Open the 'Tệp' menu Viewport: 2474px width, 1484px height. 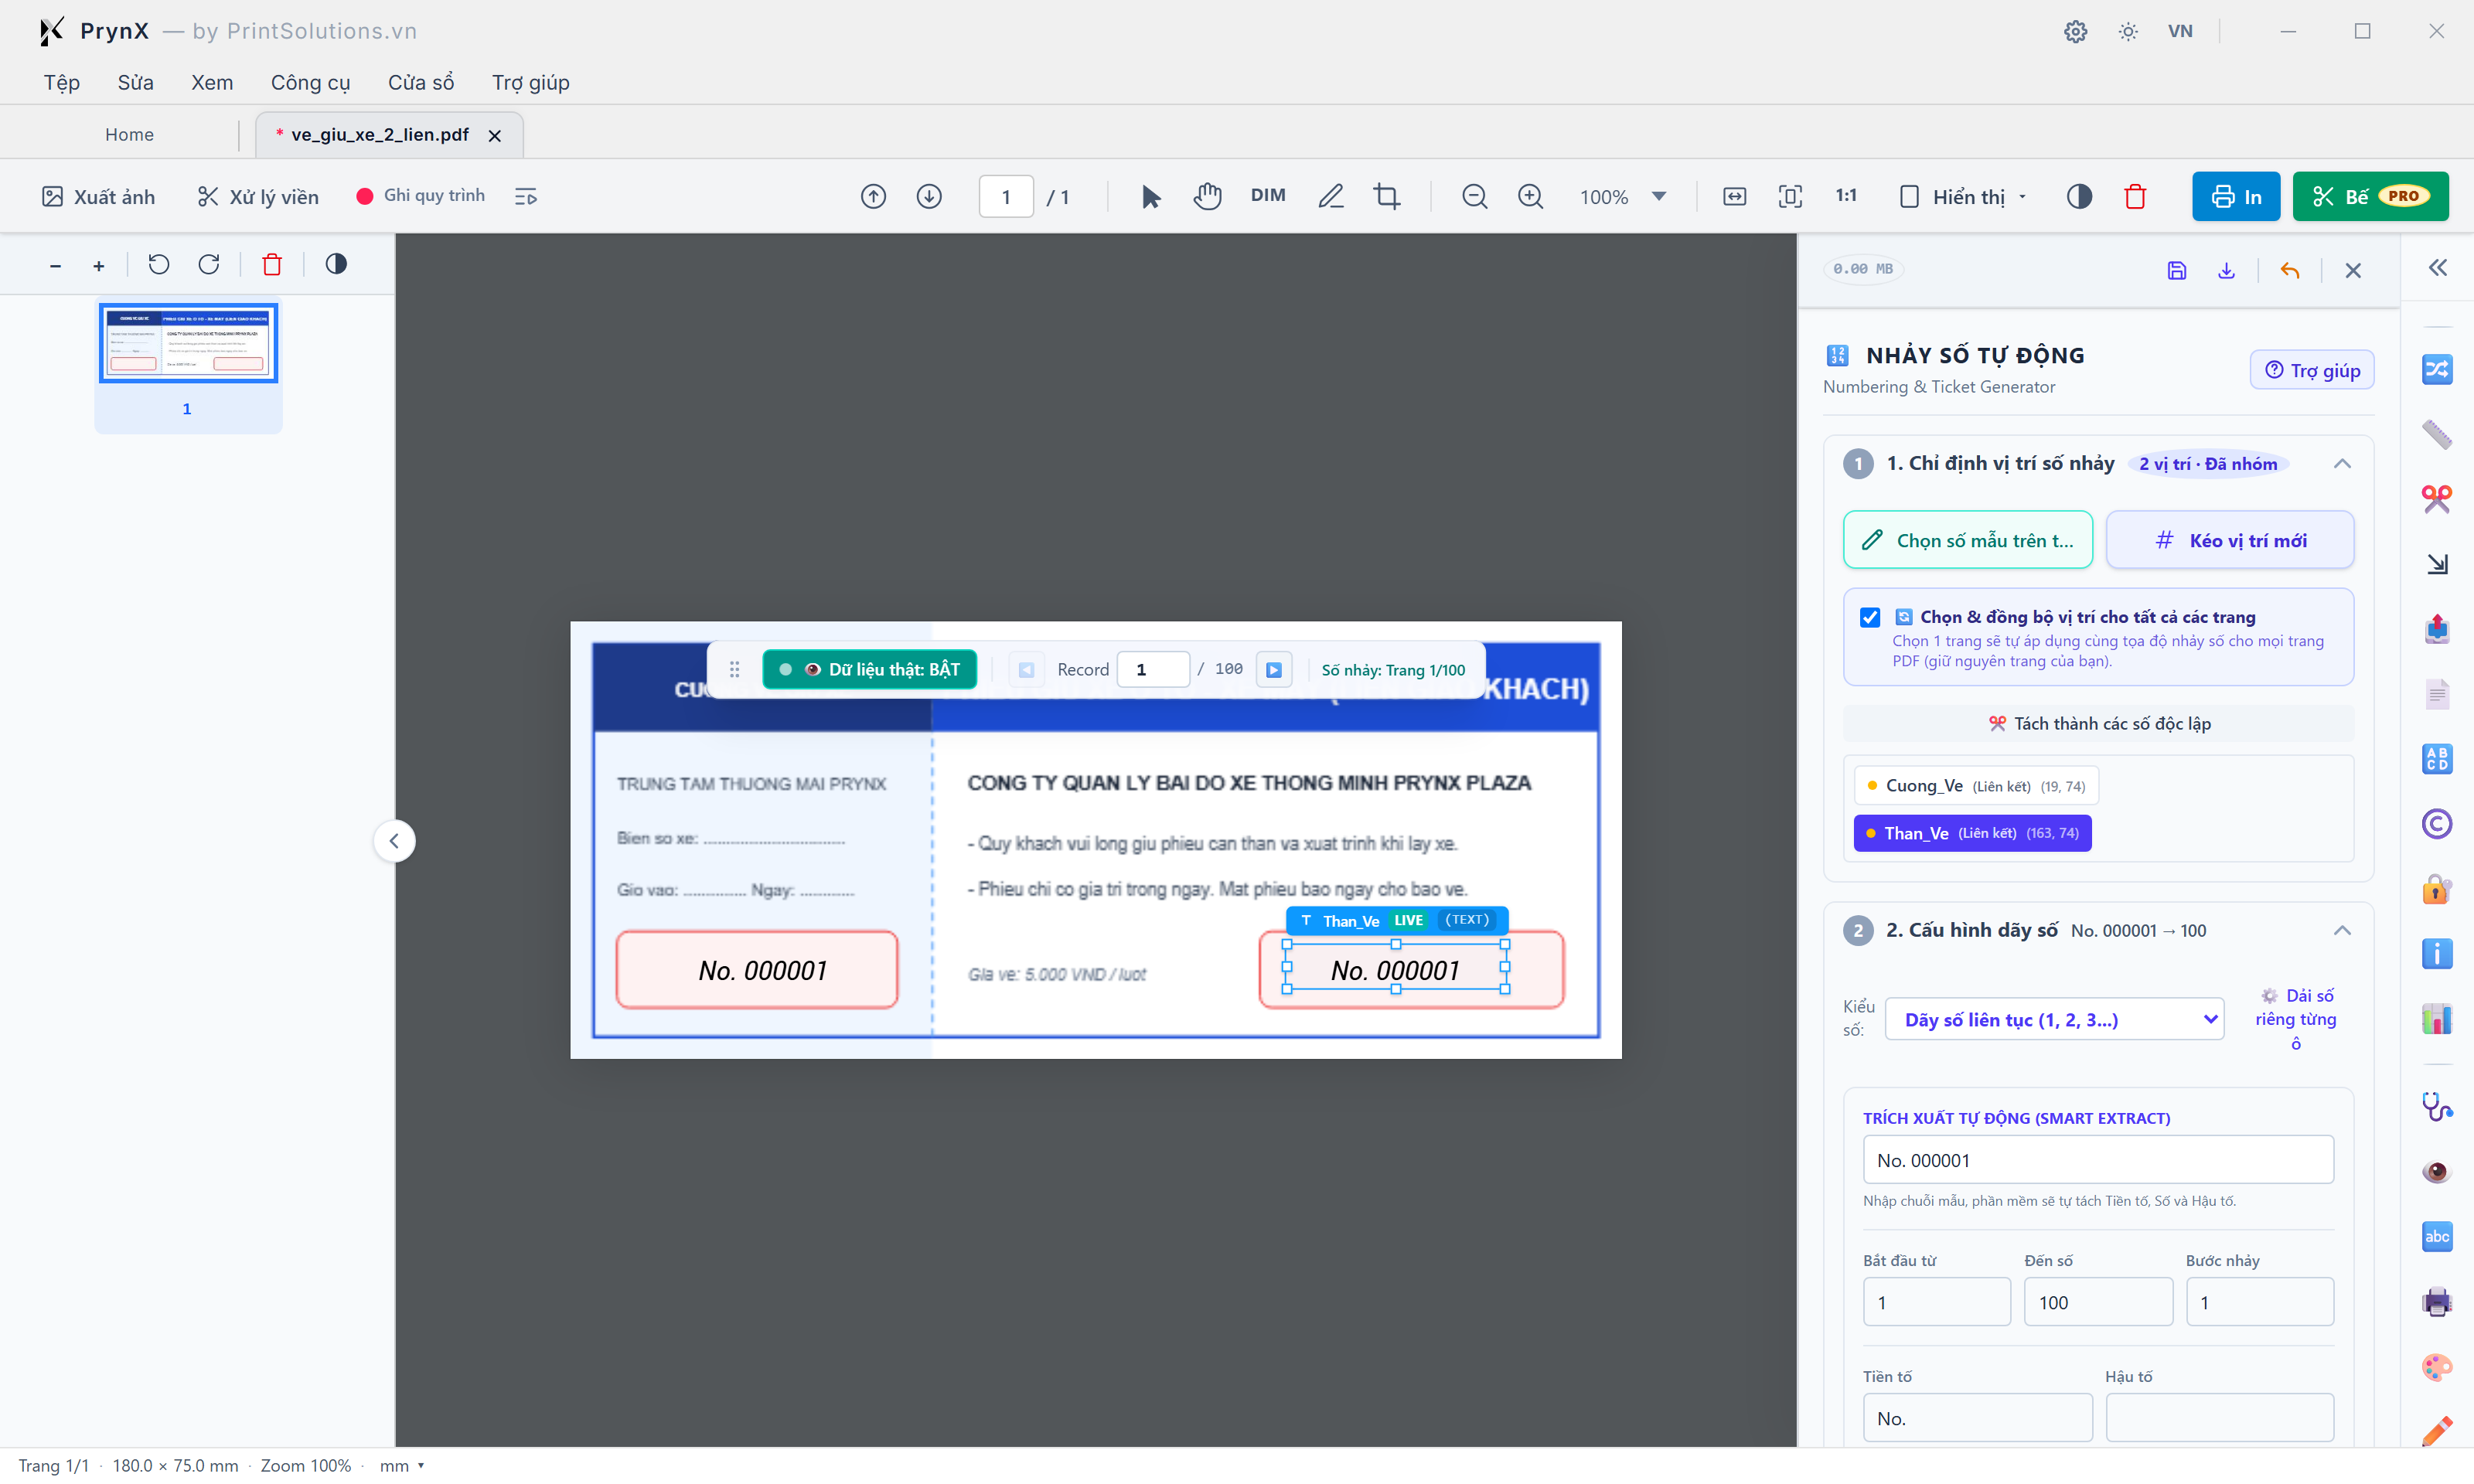pos(61,83)
